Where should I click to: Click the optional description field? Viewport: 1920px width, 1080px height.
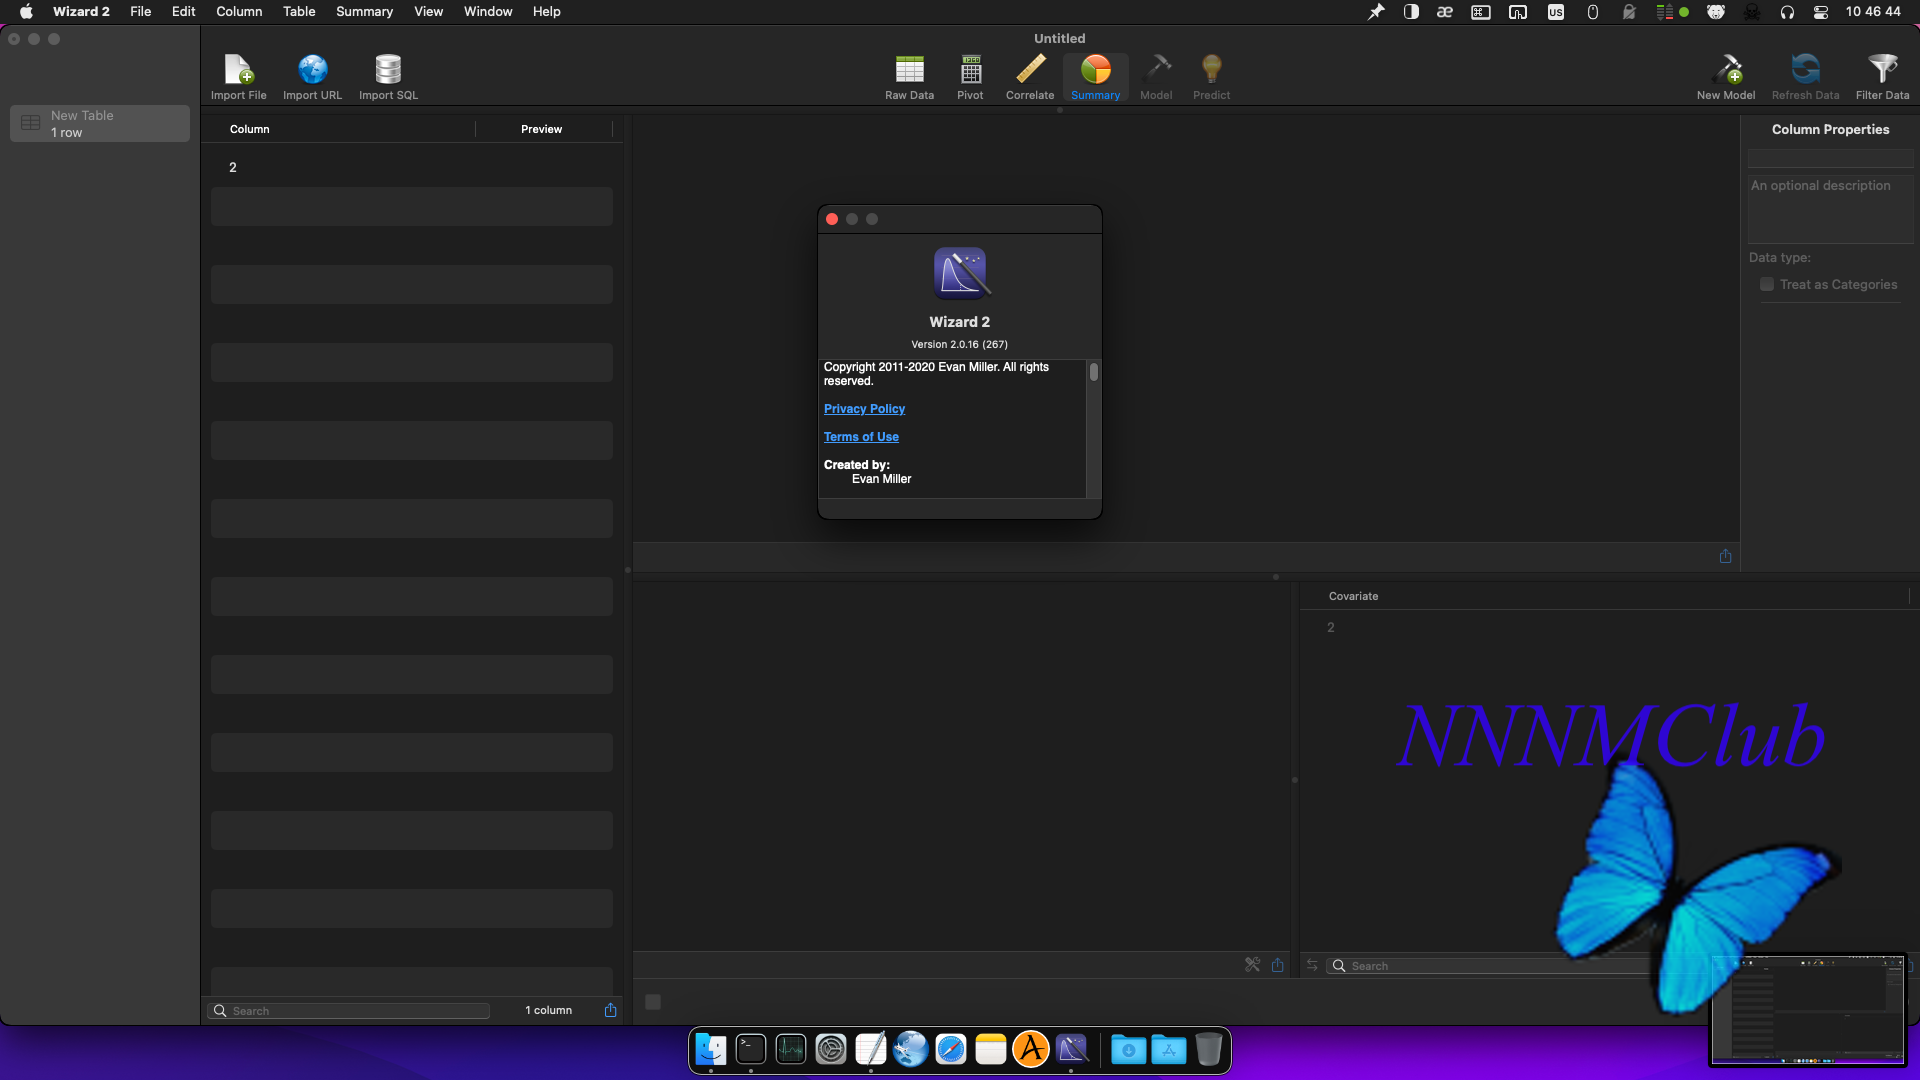(1830, 209)
